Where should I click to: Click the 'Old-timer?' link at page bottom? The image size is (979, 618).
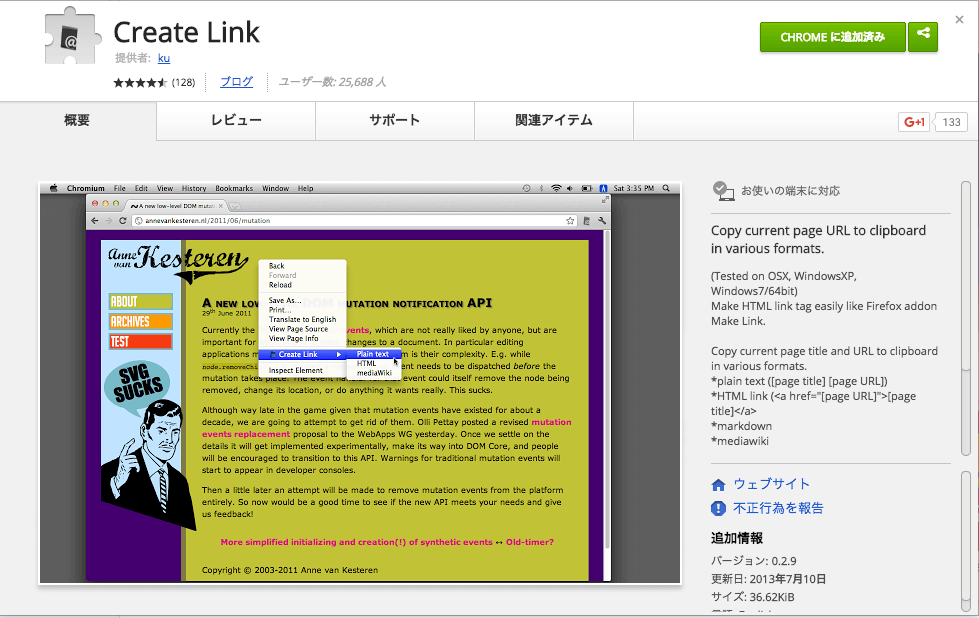pos(529,542)
